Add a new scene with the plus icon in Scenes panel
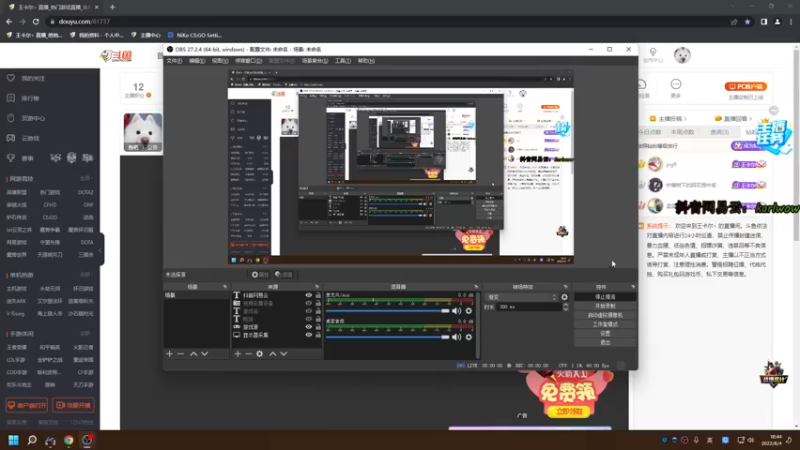The width and height of the screenshot is (800, 450). pos(169,354)
